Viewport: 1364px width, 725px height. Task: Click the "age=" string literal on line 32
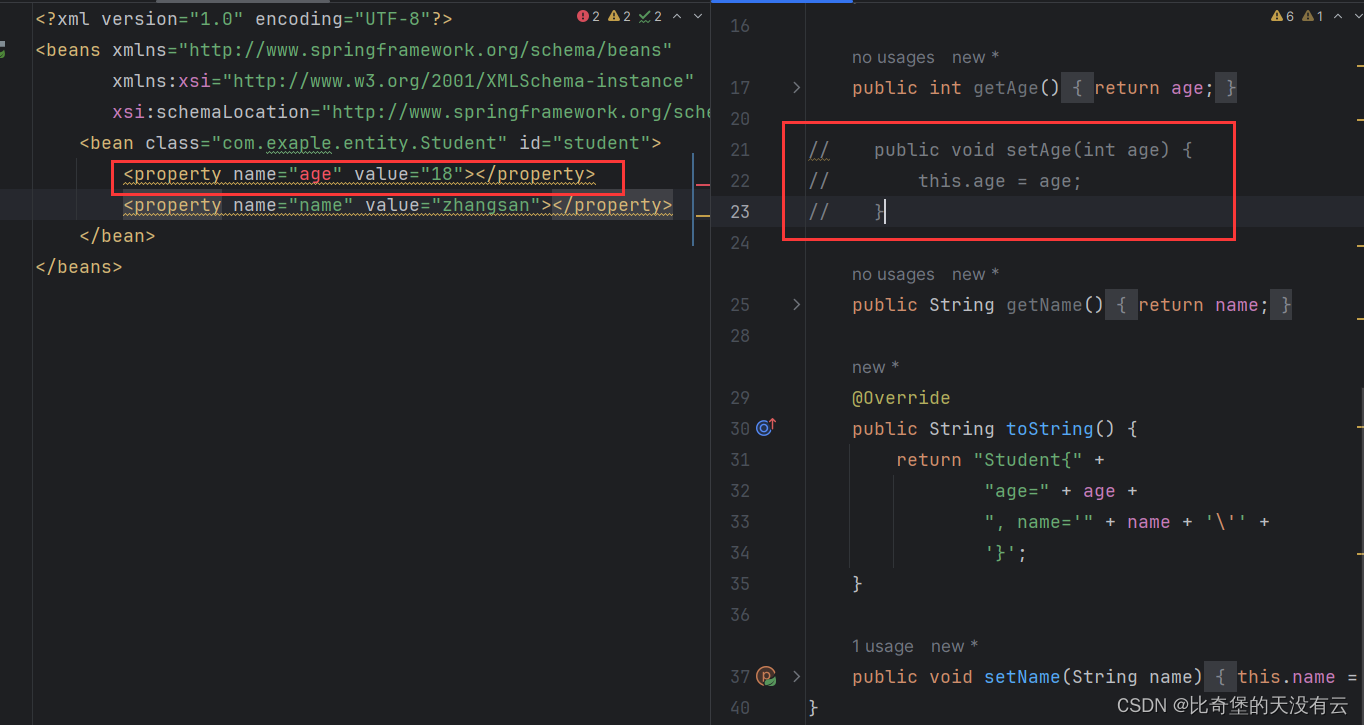click(x=1017, y=491)
